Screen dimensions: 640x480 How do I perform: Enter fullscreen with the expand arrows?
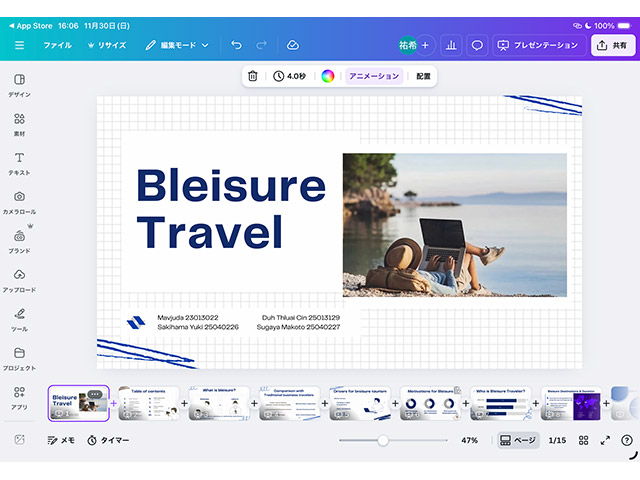pyautogui.click(x=605, y=440)
